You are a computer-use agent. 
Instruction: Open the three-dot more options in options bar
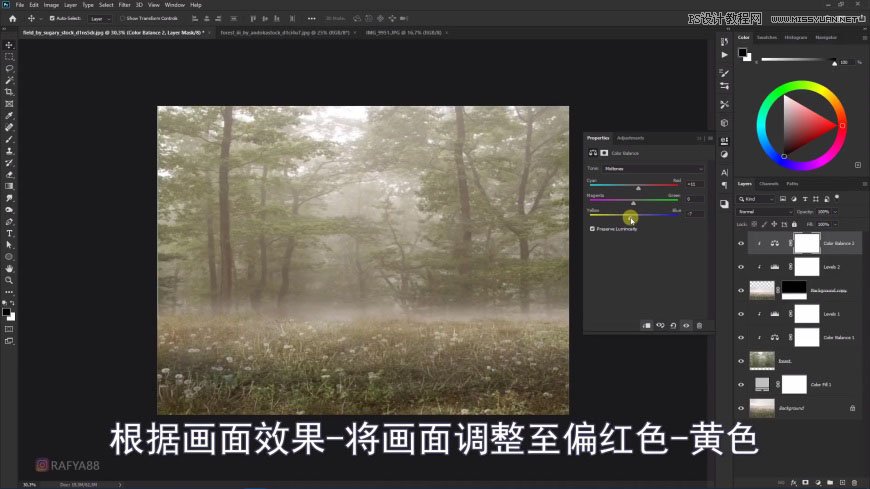[311, 18]
